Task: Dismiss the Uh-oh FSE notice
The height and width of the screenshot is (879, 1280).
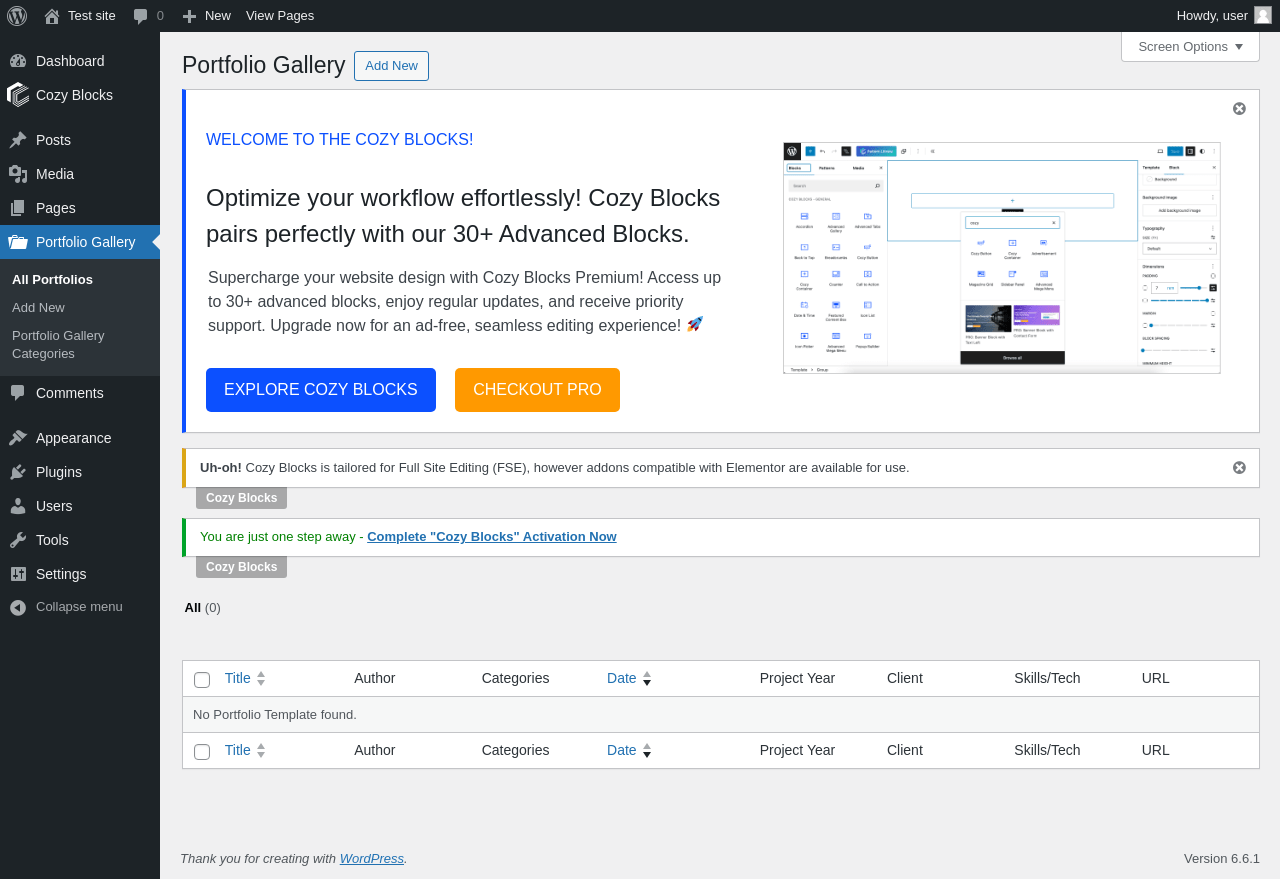Action: pos(1239,468)
